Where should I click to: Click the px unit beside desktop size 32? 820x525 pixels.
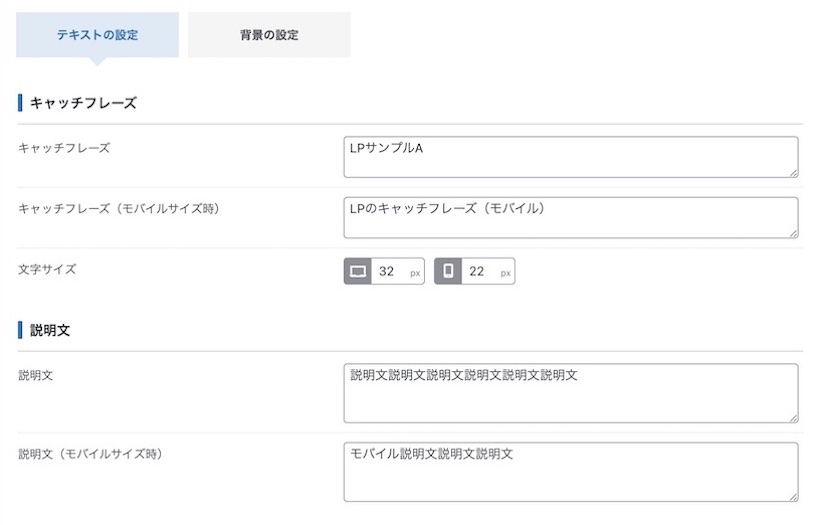(x=415, y=273)
